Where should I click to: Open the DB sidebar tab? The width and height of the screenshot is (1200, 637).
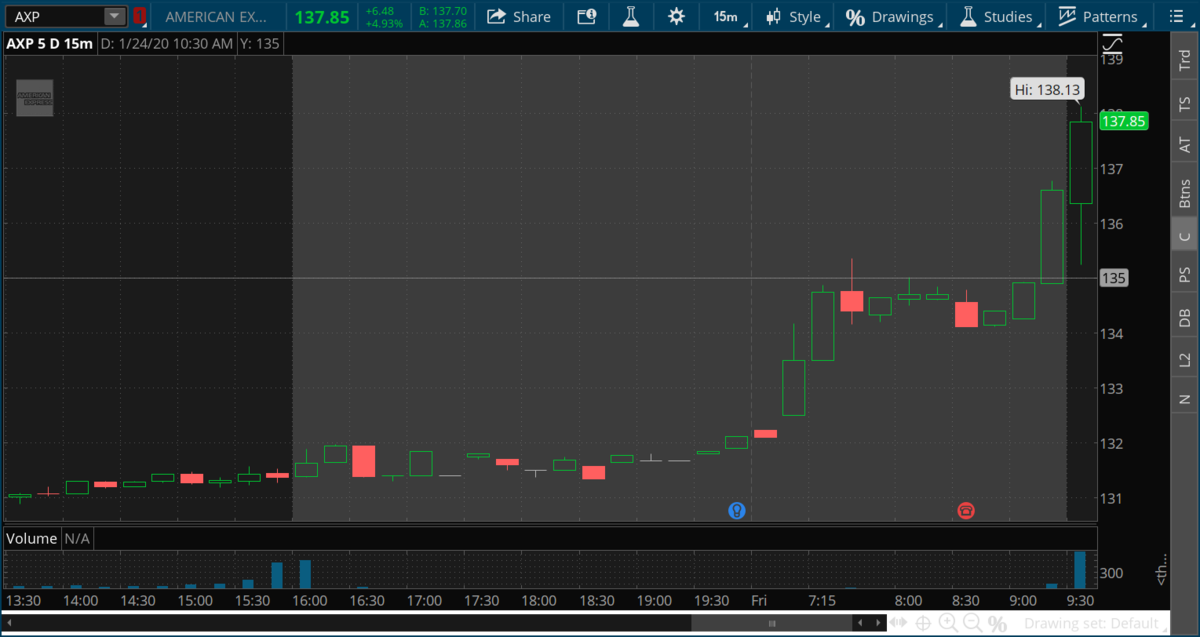(1185, 317)
